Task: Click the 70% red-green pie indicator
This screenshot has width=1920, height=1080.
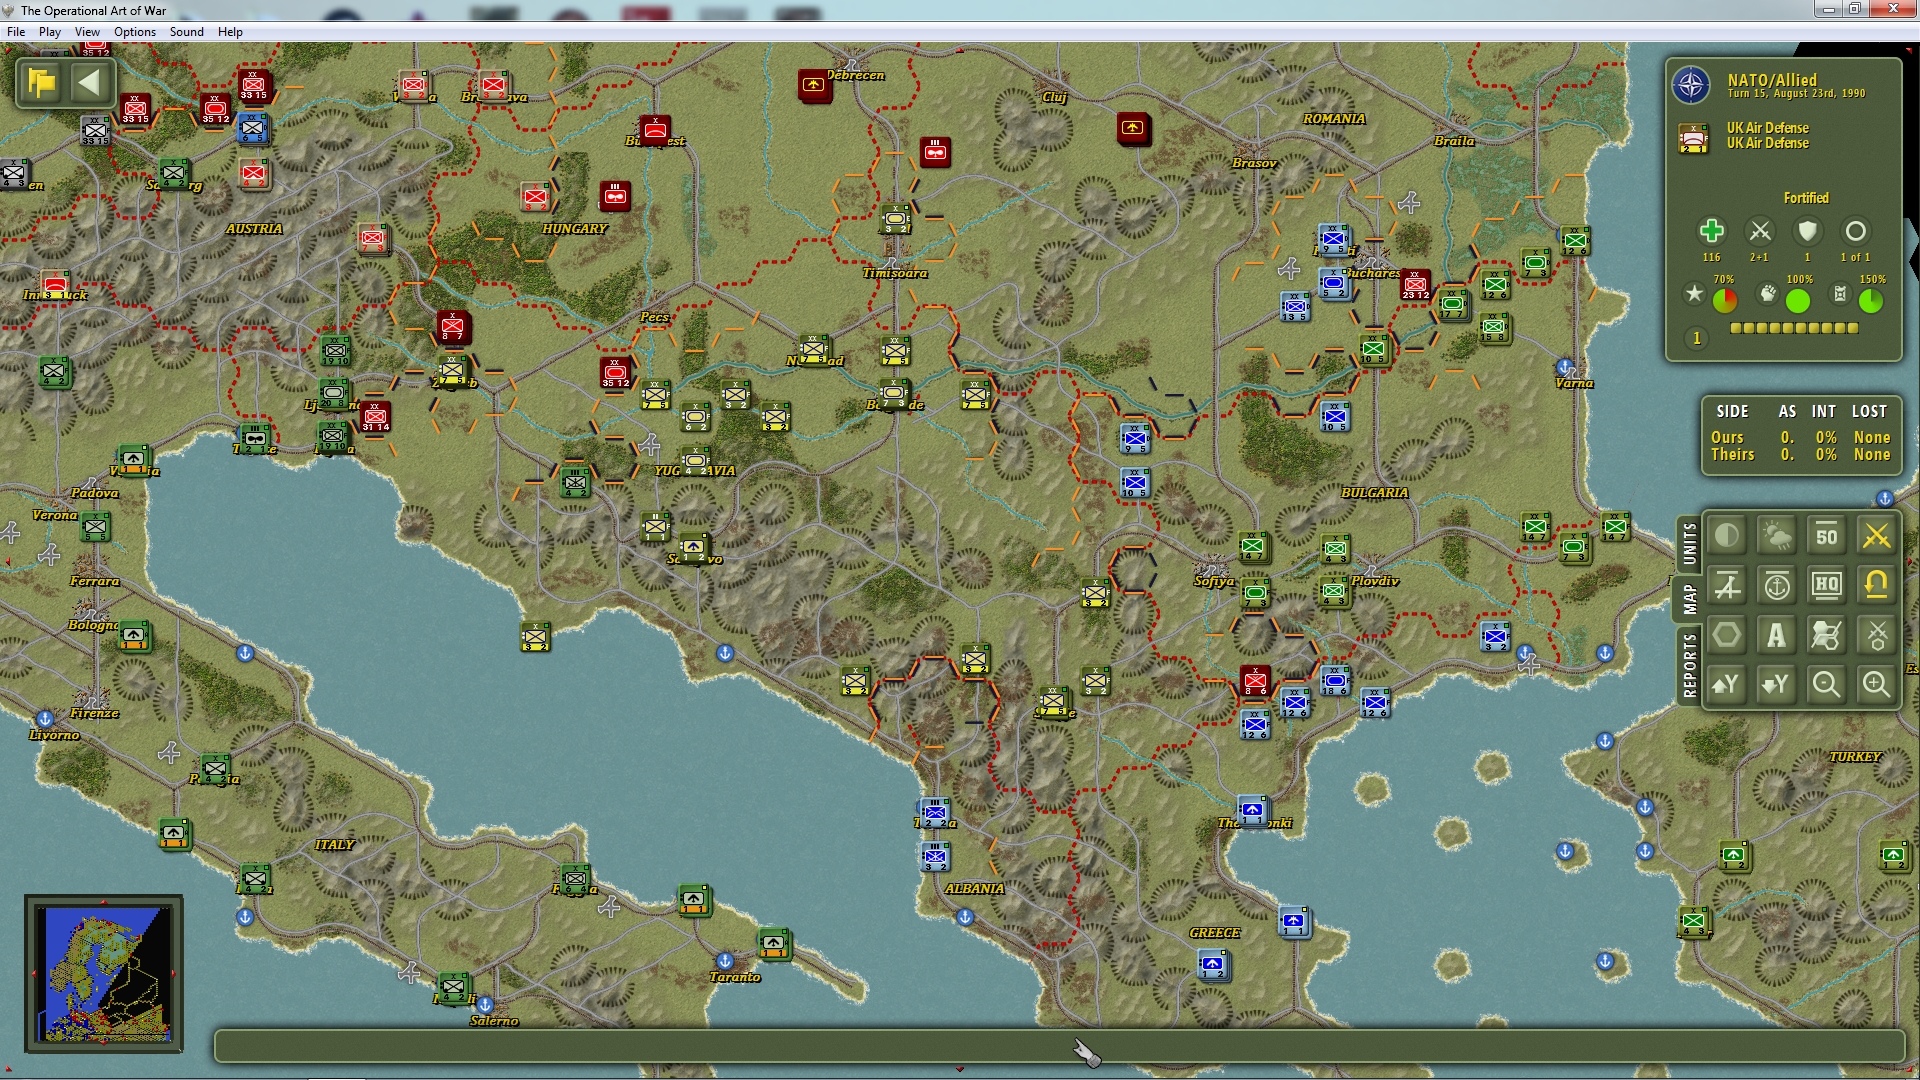Action: (1725, 300)
